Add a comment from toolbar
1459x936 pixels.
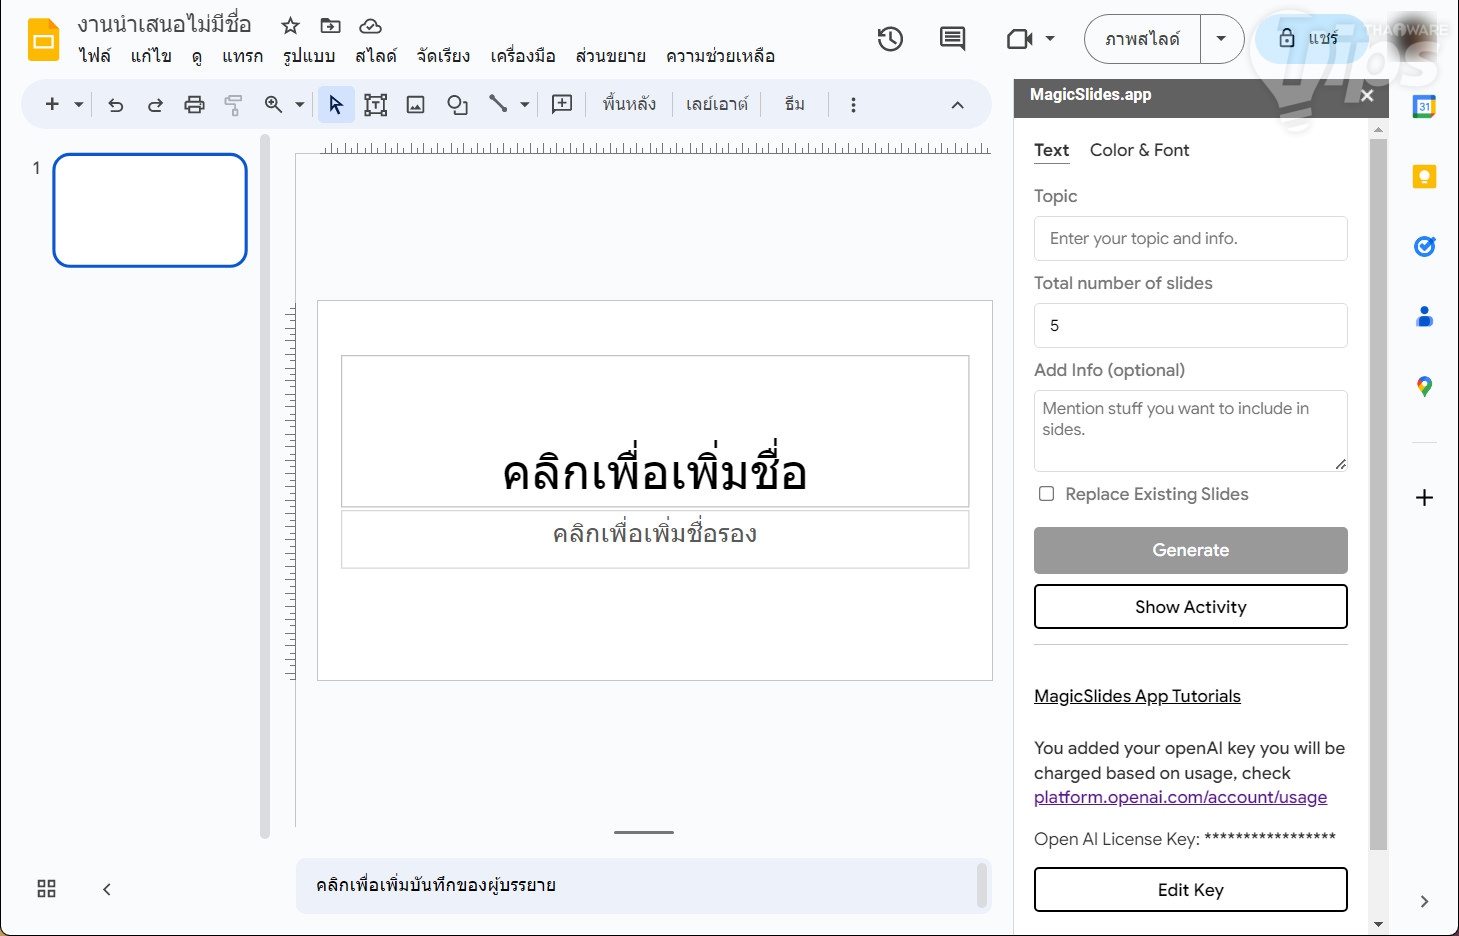(562, 104)
